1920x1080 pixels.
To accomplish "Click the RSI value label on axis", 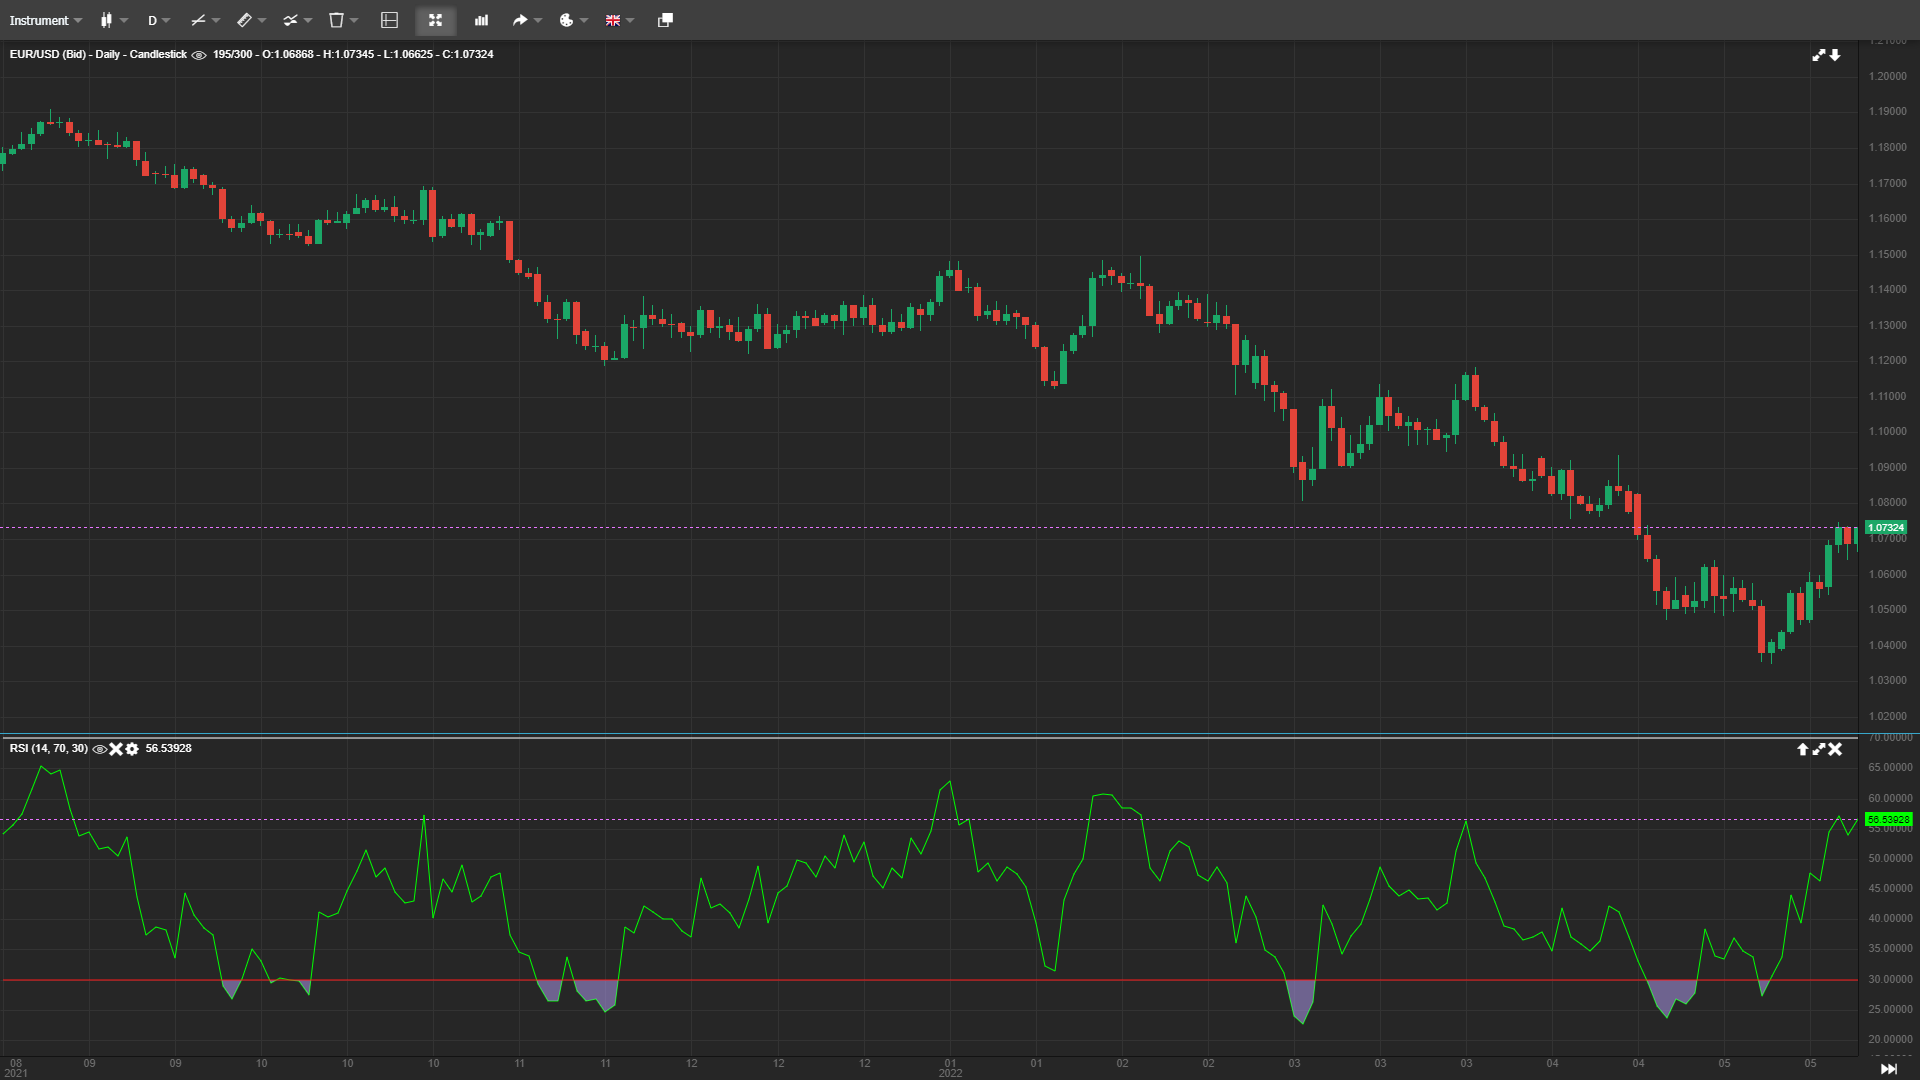I will click(x=1889, y=819).
